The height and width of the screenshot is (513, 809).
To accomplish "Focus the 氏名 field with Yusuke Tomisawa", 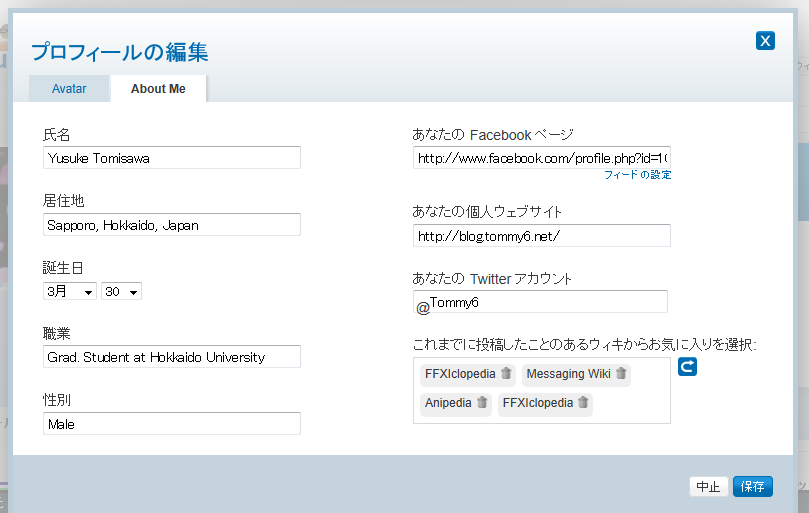I will (172, 158).
